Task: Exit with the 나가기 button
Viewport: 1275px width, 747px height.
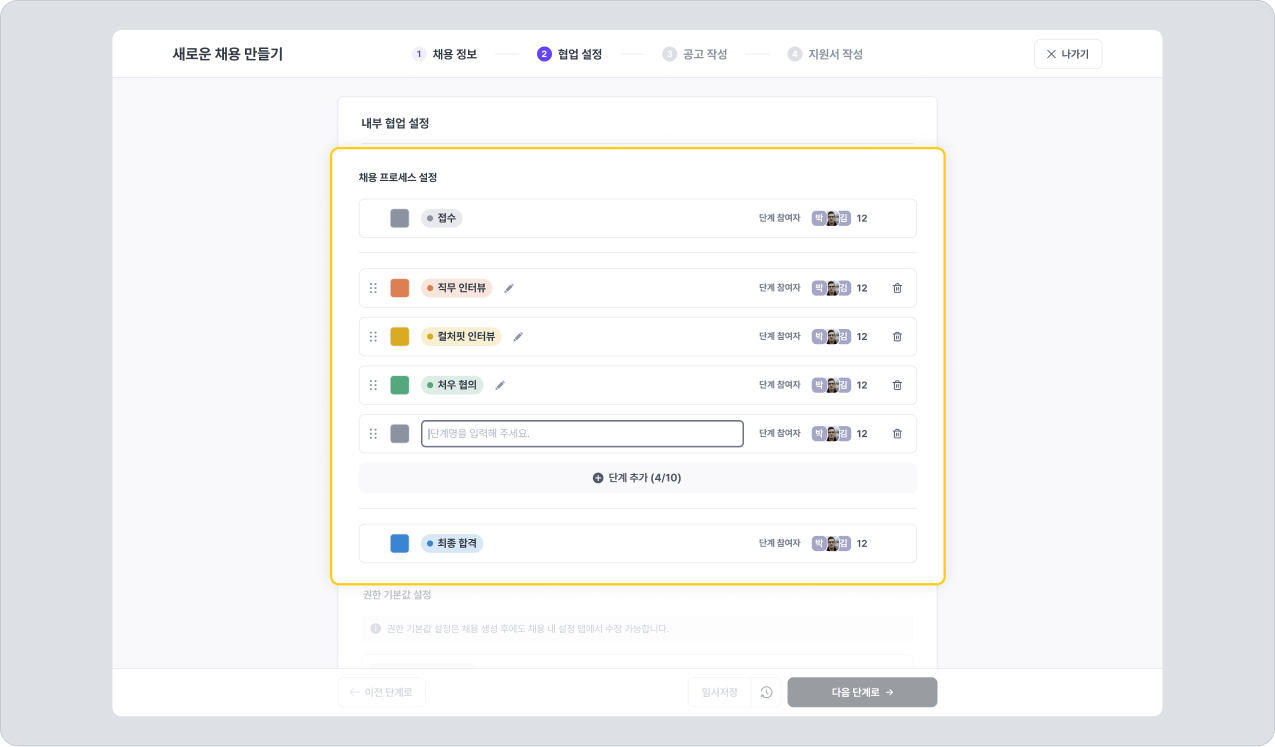Action: 1068,54
